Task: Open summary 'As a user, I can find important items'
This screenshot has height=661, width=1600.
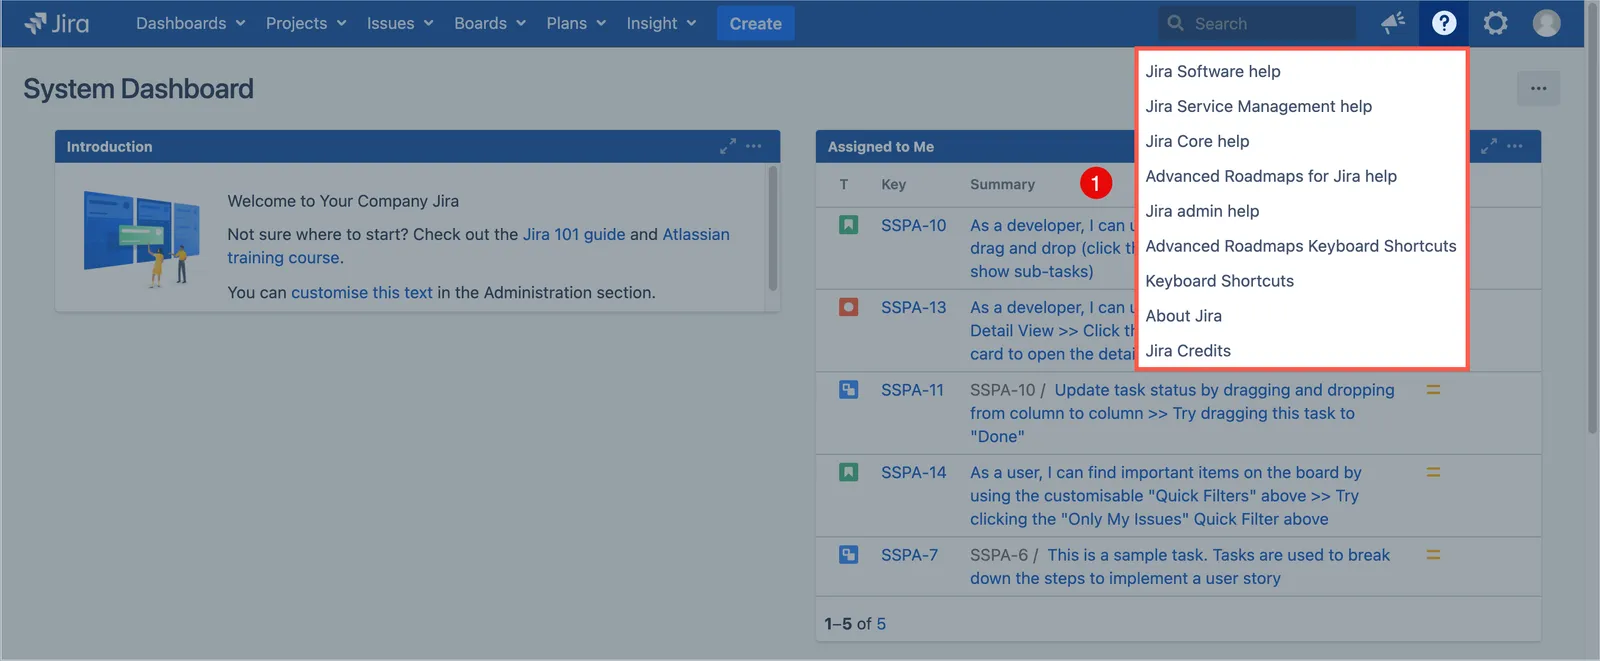Action: pos(1166,495)
